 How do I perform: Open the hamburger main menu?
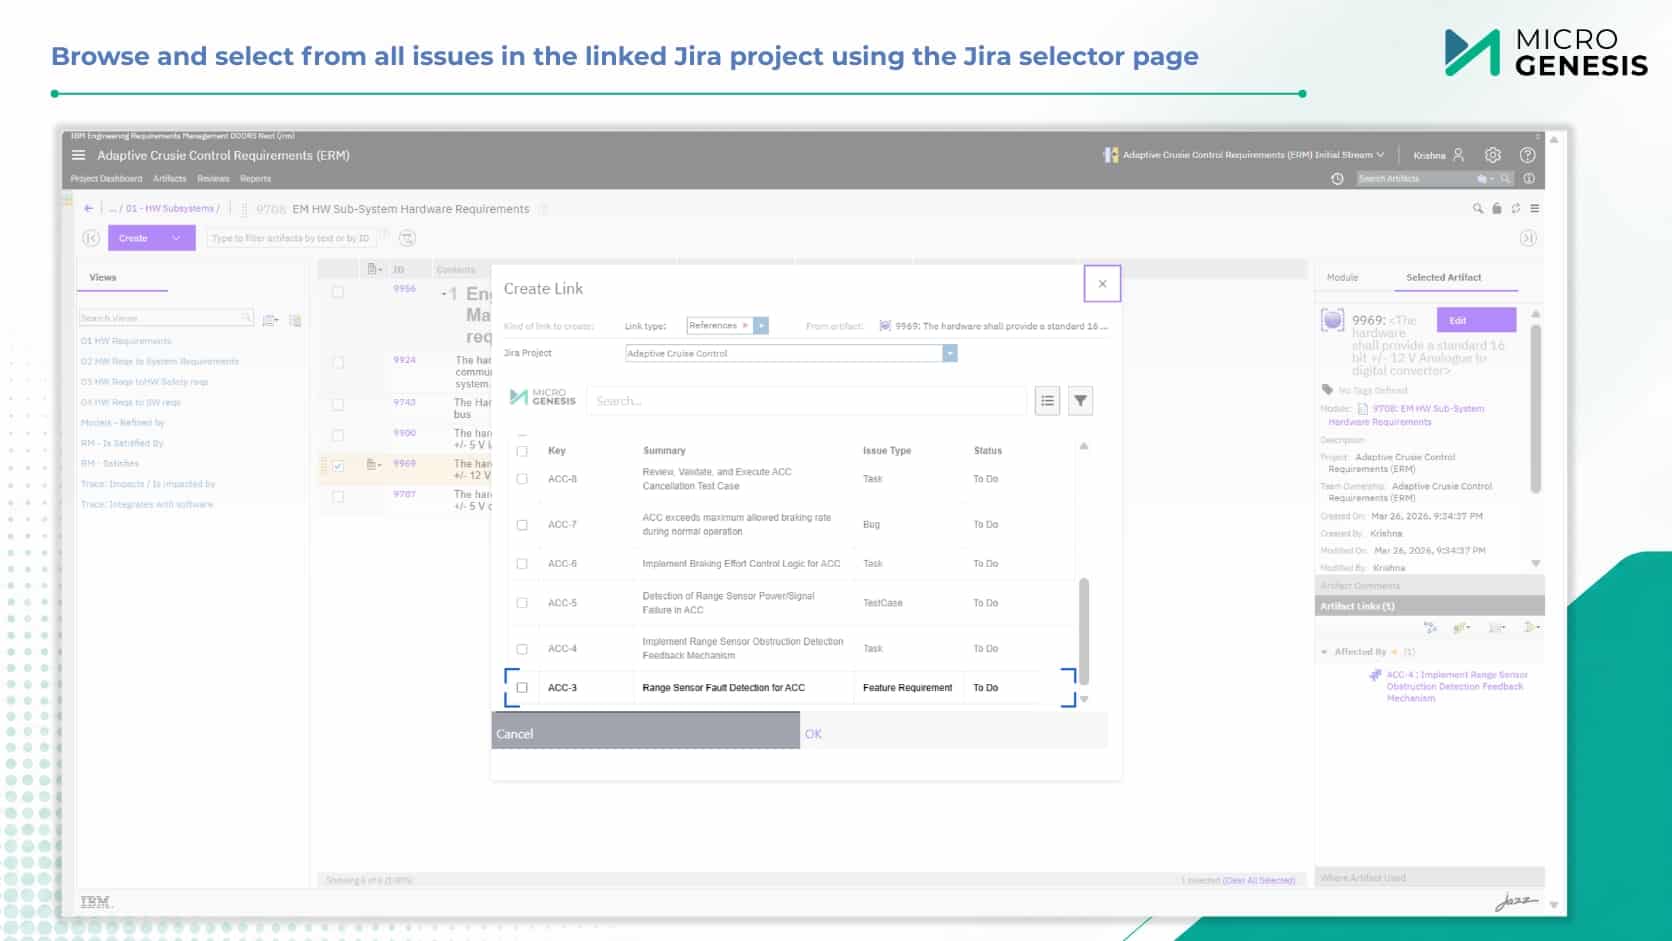(x=78, y=155)
